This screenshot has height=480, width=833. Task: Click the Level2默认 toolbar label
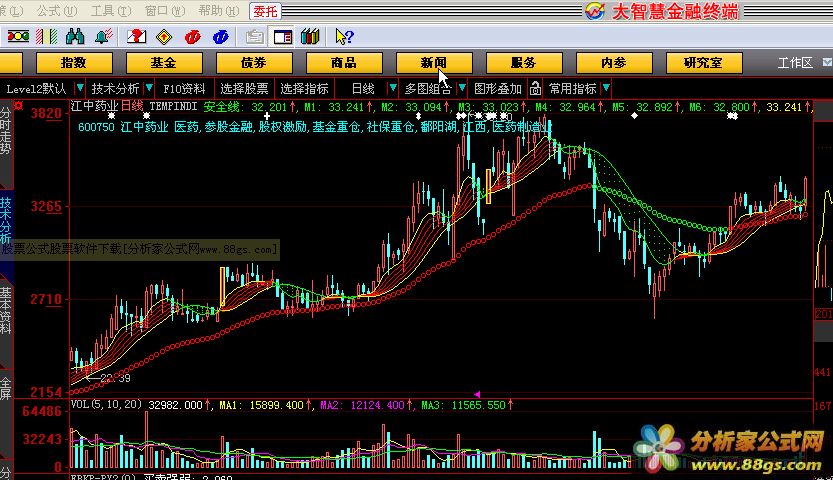[36, 88]
